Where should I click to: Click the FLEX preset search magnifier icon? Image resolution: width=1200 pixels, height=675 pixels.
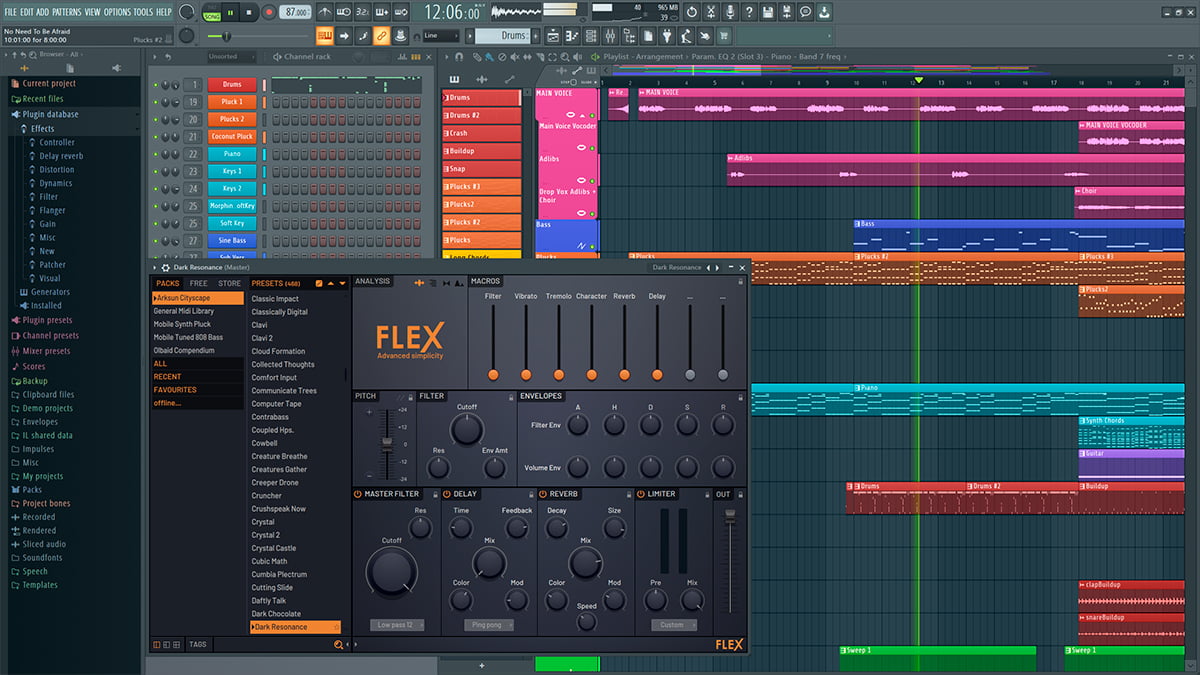[338, 645]
